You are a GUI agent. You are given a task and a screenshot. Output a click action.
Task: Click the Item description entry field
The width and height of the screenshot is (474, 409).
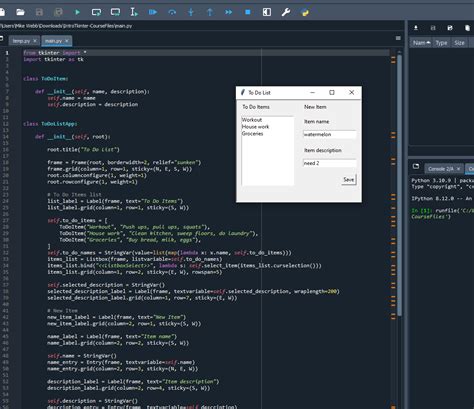click(x=329, y=163)
